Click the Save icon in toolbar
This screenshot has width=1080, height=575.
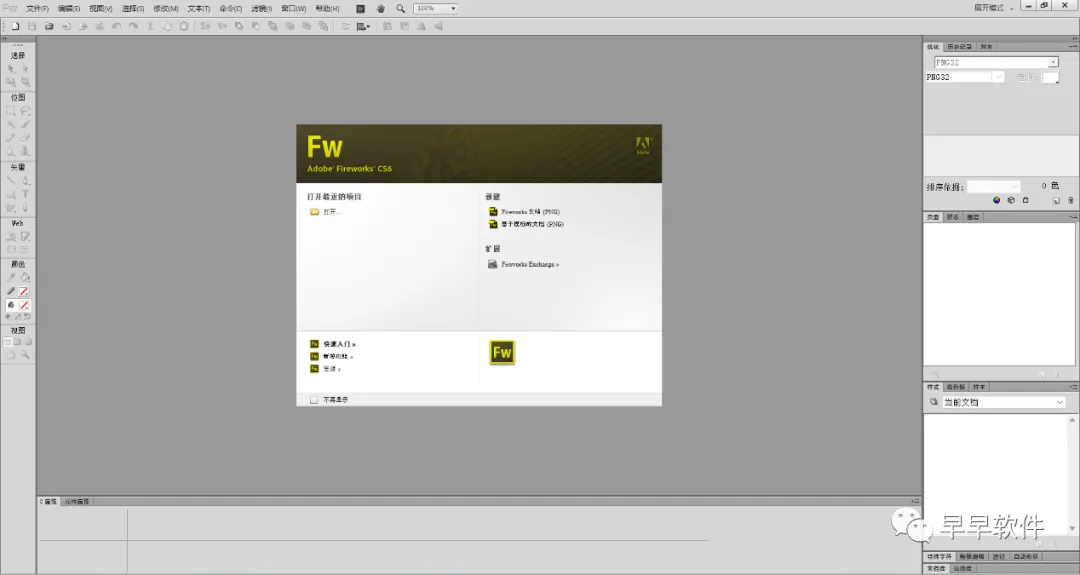(x=32, y=26)
